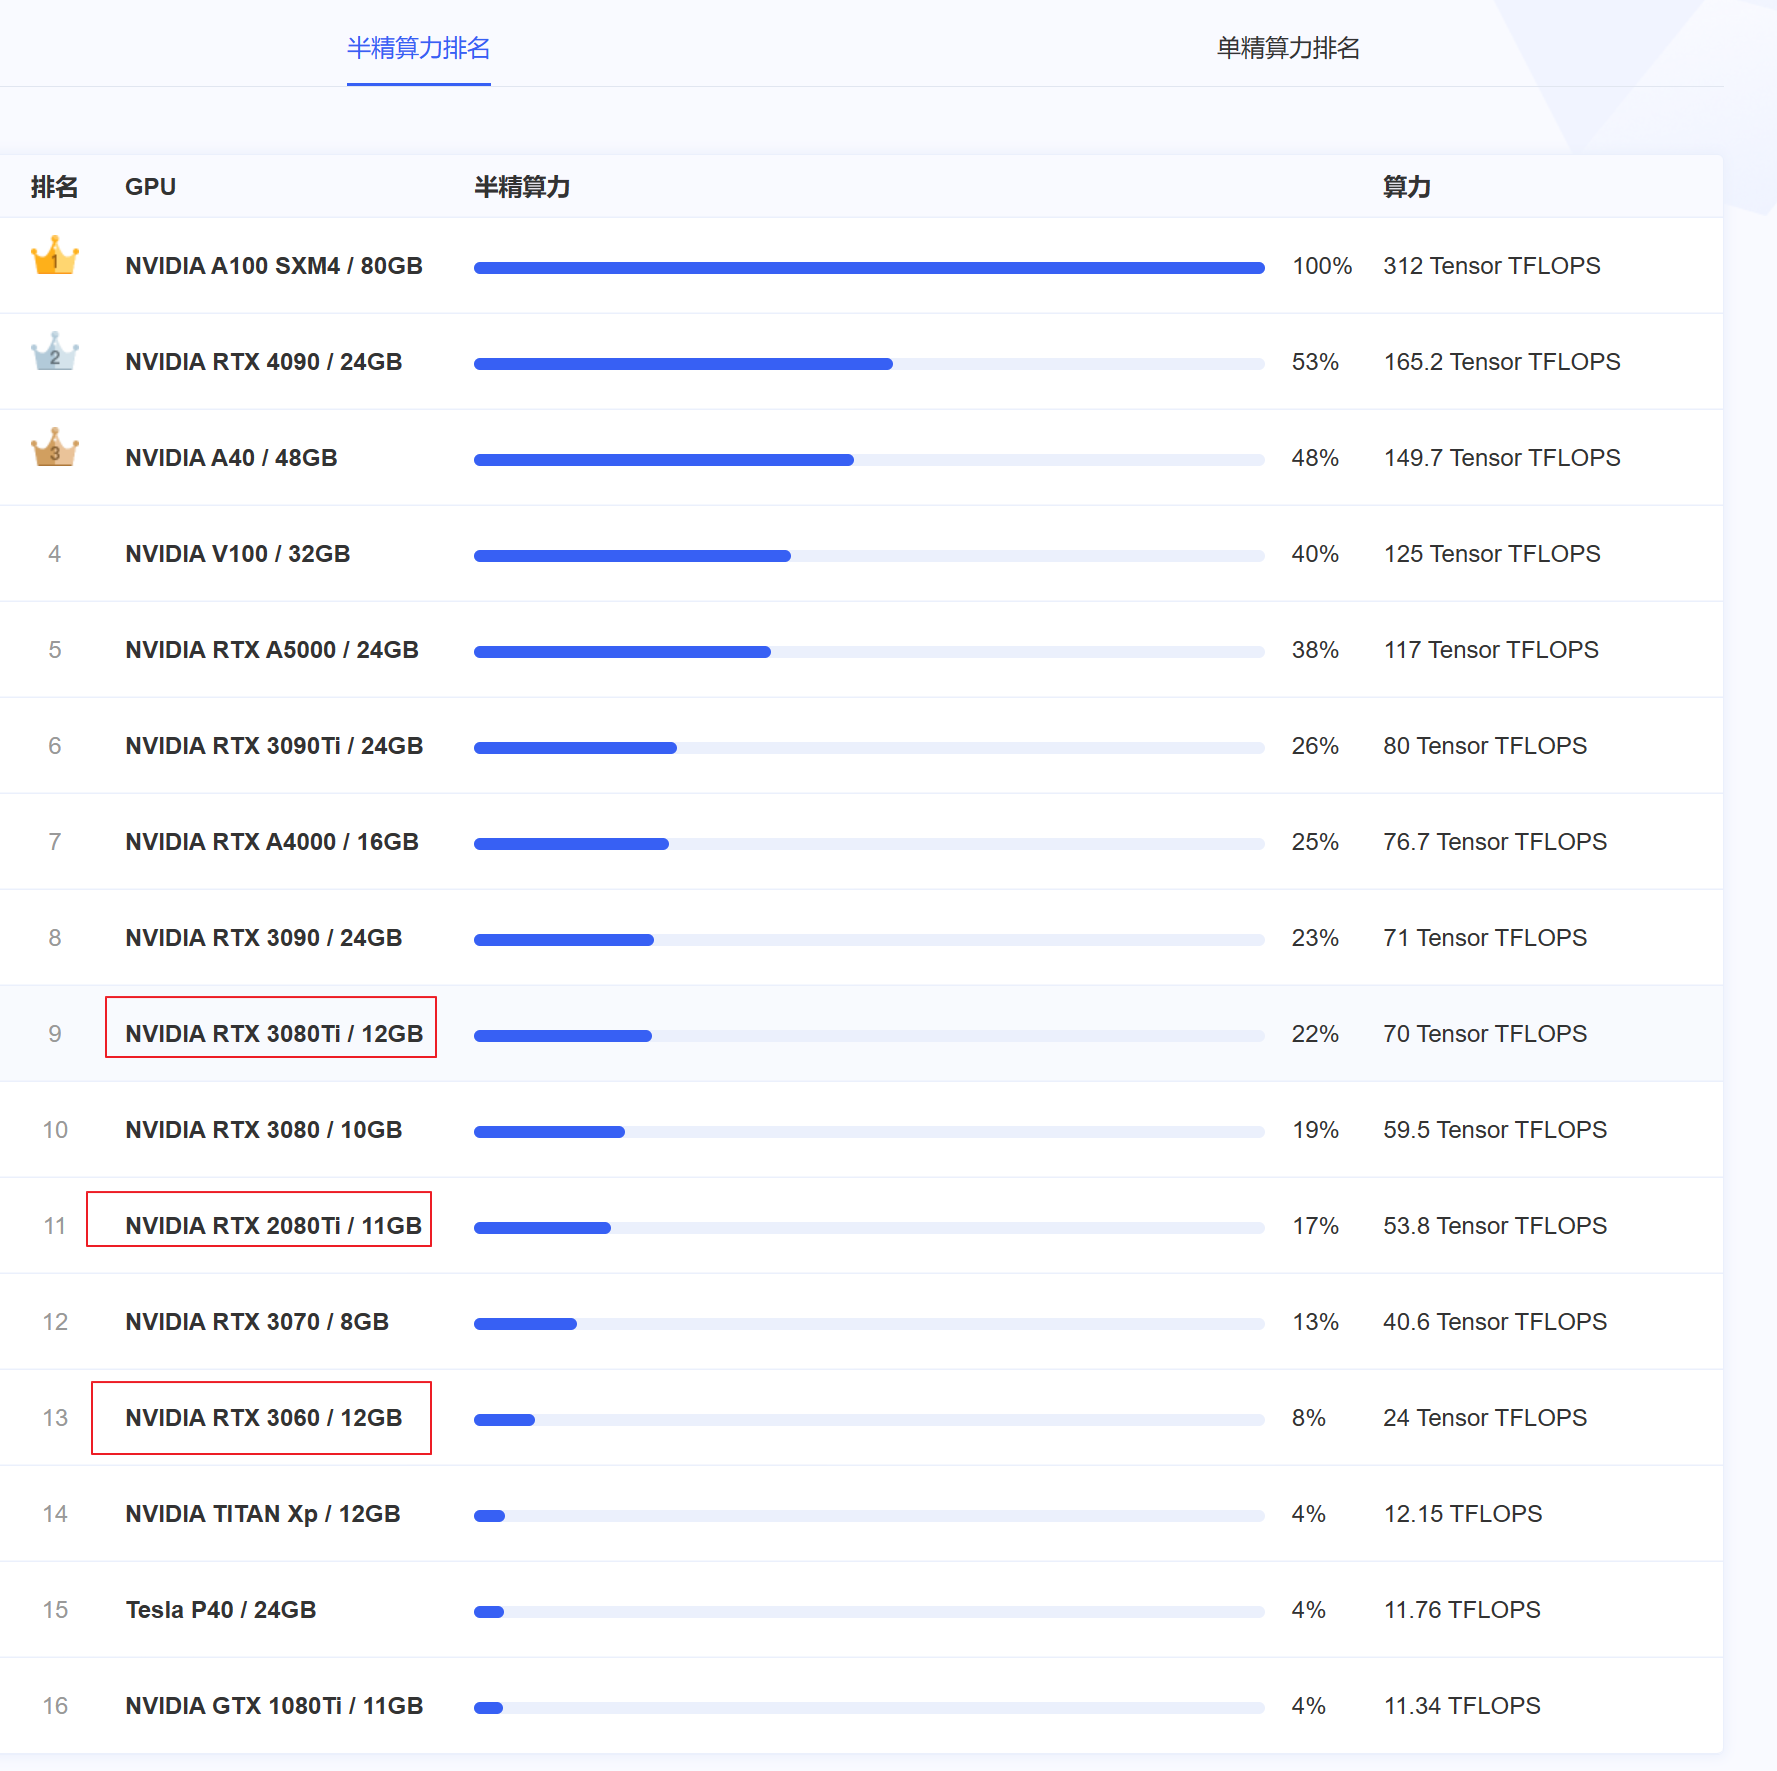
Task: Click the A100 100% progress bar
Action: coord(869,268)
